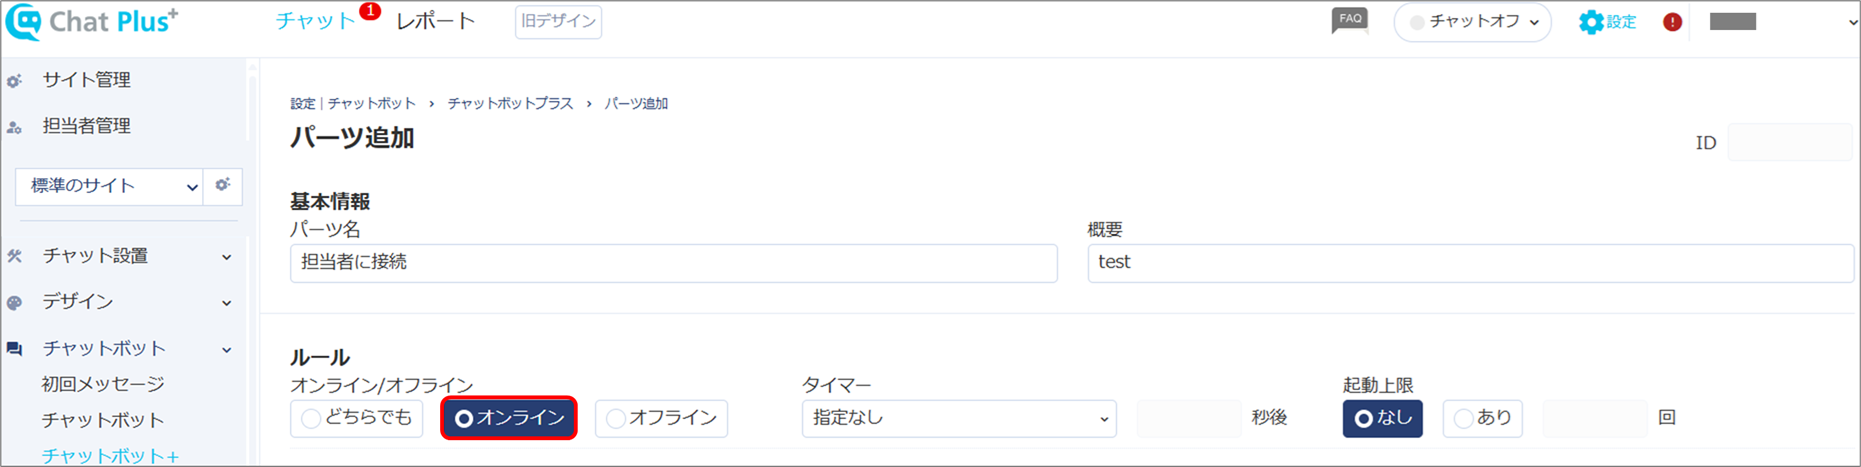Click the 旧デザイン button
This screenshot has width=1861, height=467.
click(x=558, y=22)
